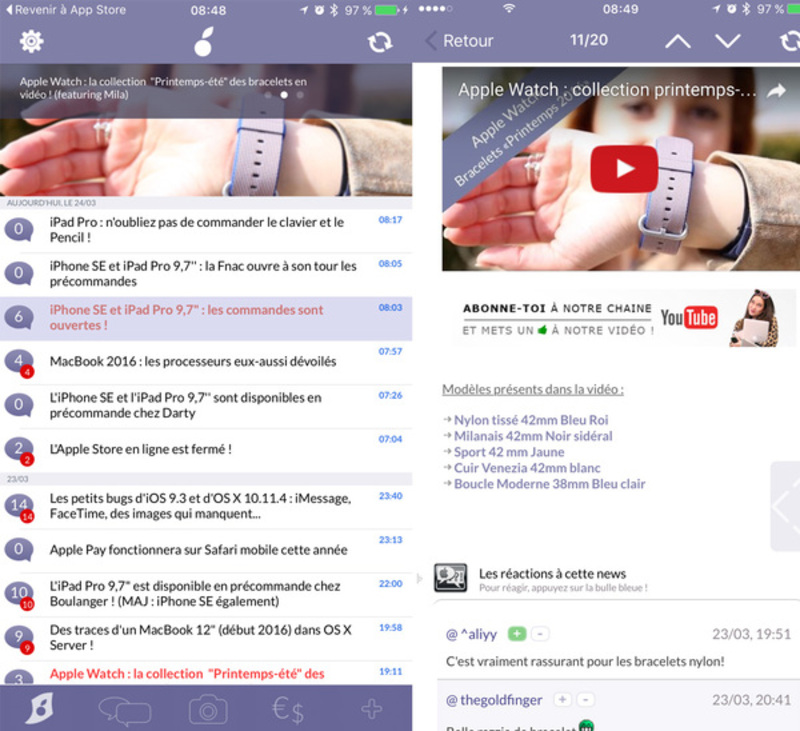
Task: Select the camera tab
Action: pyautogui.click(x=208, y=710)
